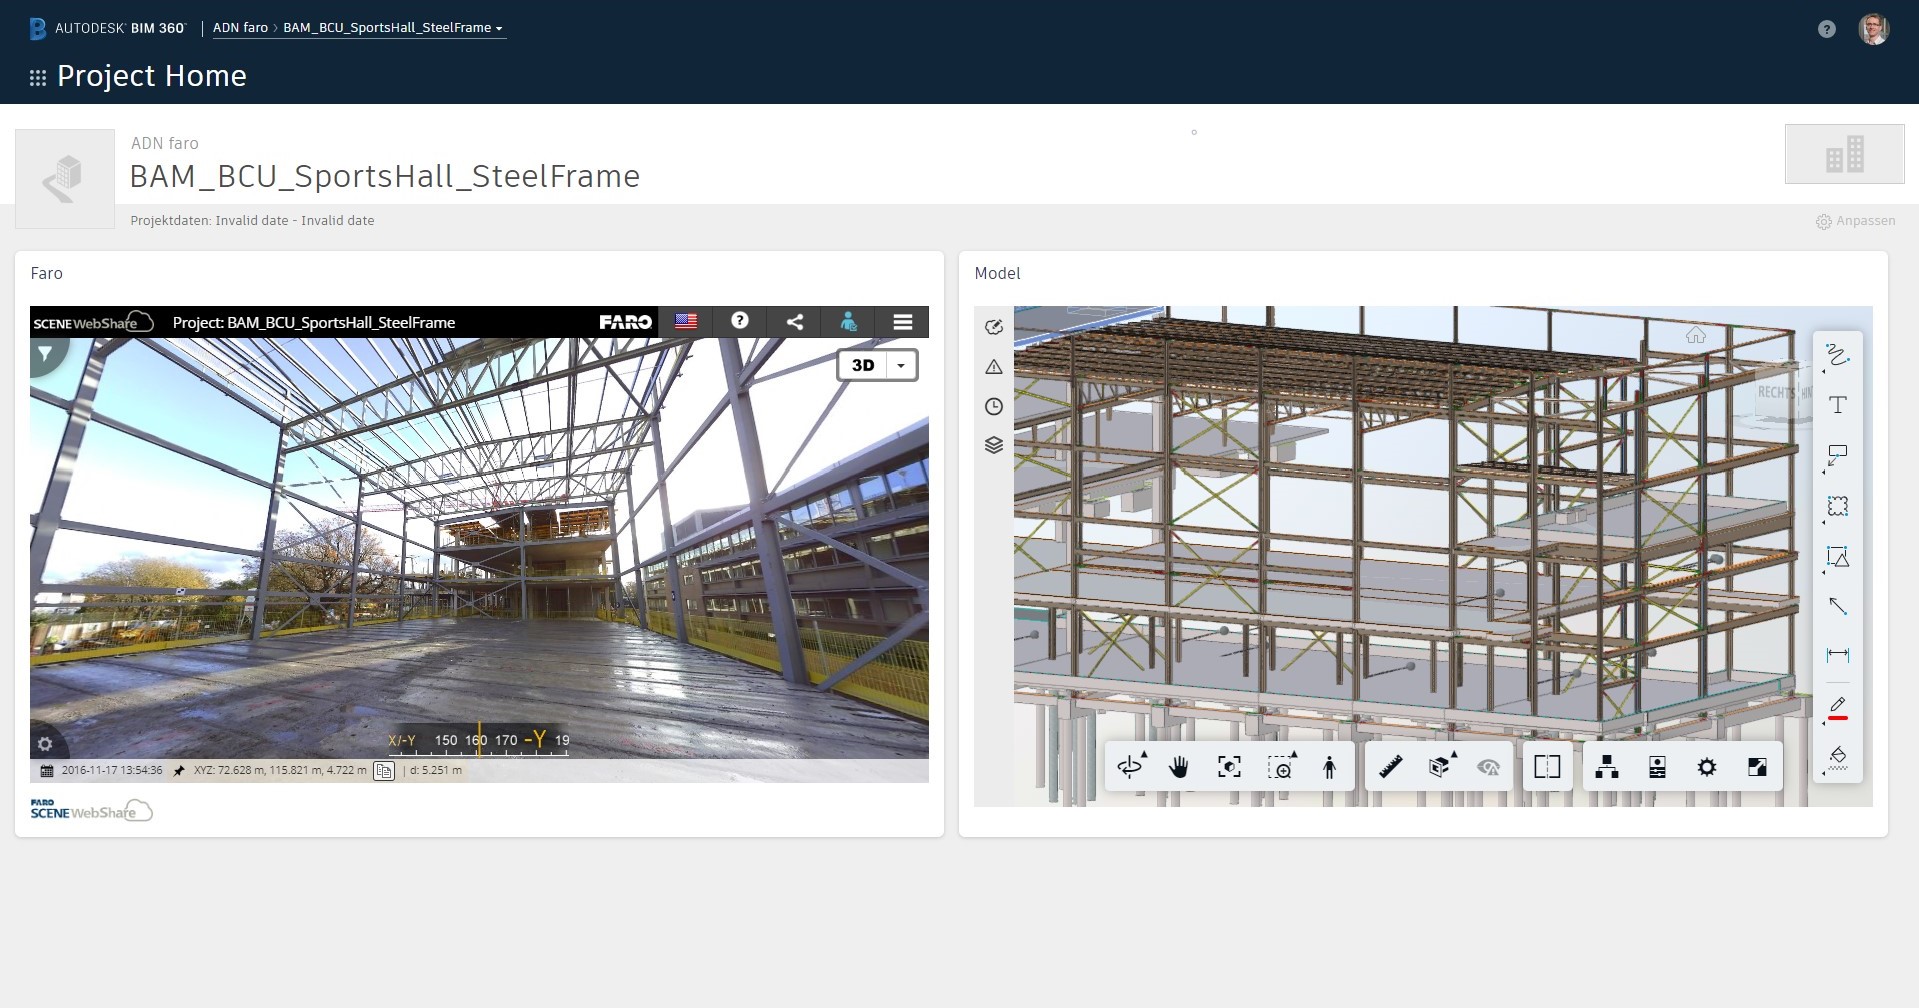The width and height of the screenshot is (1919, 1008).
Task: Open the layers panel icon
Action: pyautogui.click(x=993, y=445)
